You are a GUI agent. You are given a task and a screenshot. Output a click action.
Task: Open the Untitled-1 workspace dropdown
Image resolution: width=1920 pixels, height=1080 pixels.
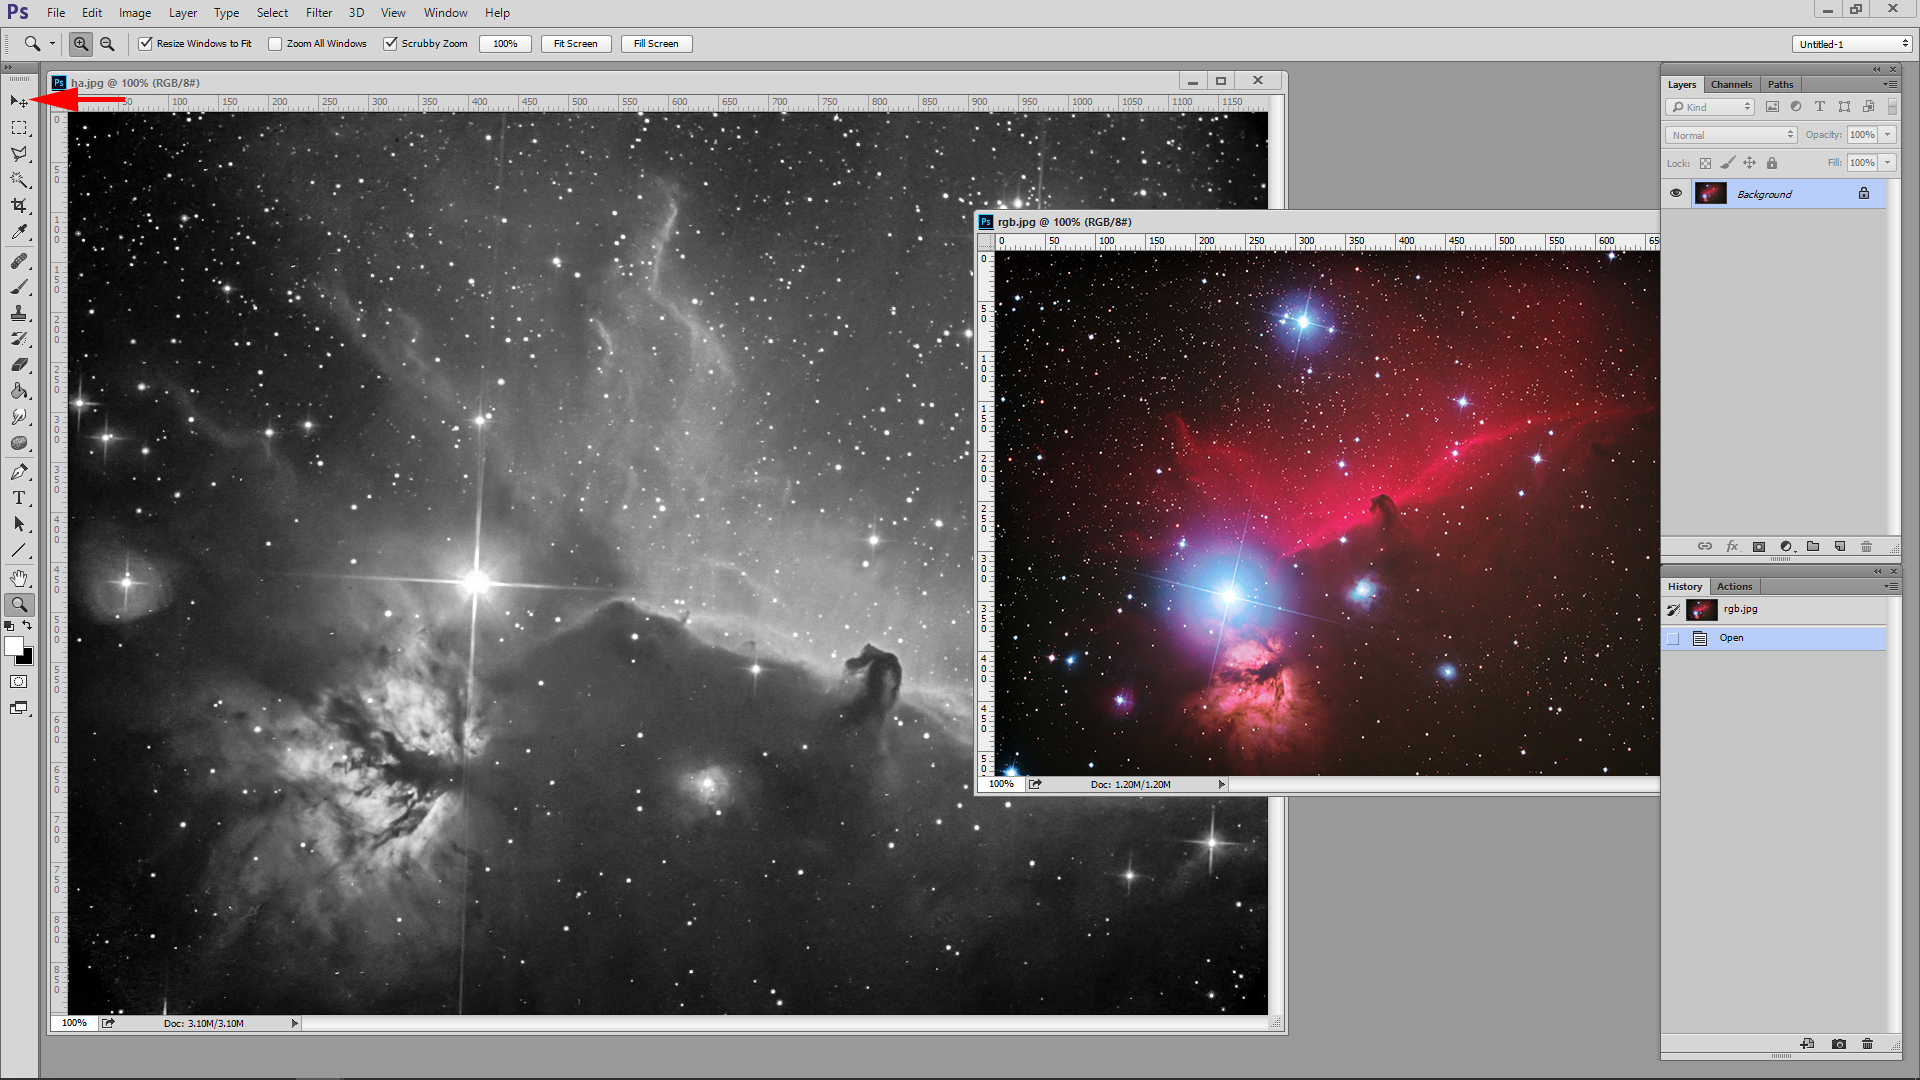(x=1852, y=44)
